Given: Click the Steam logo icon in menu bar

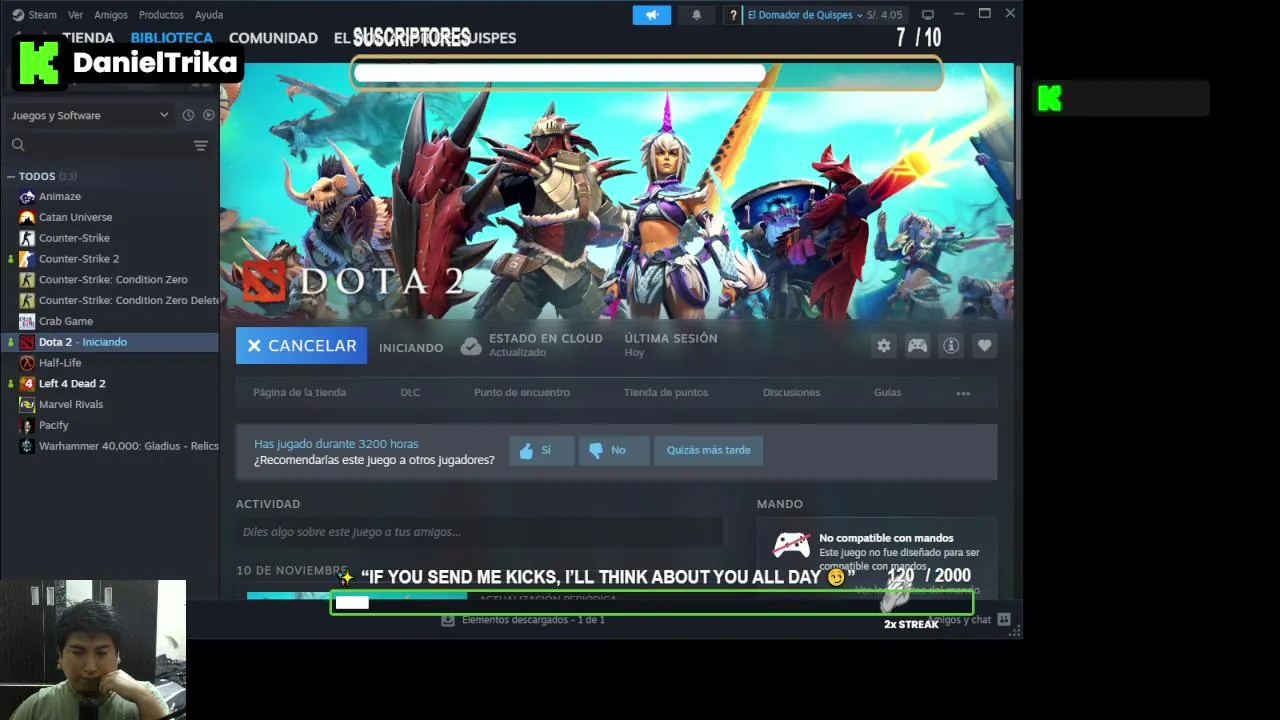Looking at the screenshot, I should coord(17,15).
